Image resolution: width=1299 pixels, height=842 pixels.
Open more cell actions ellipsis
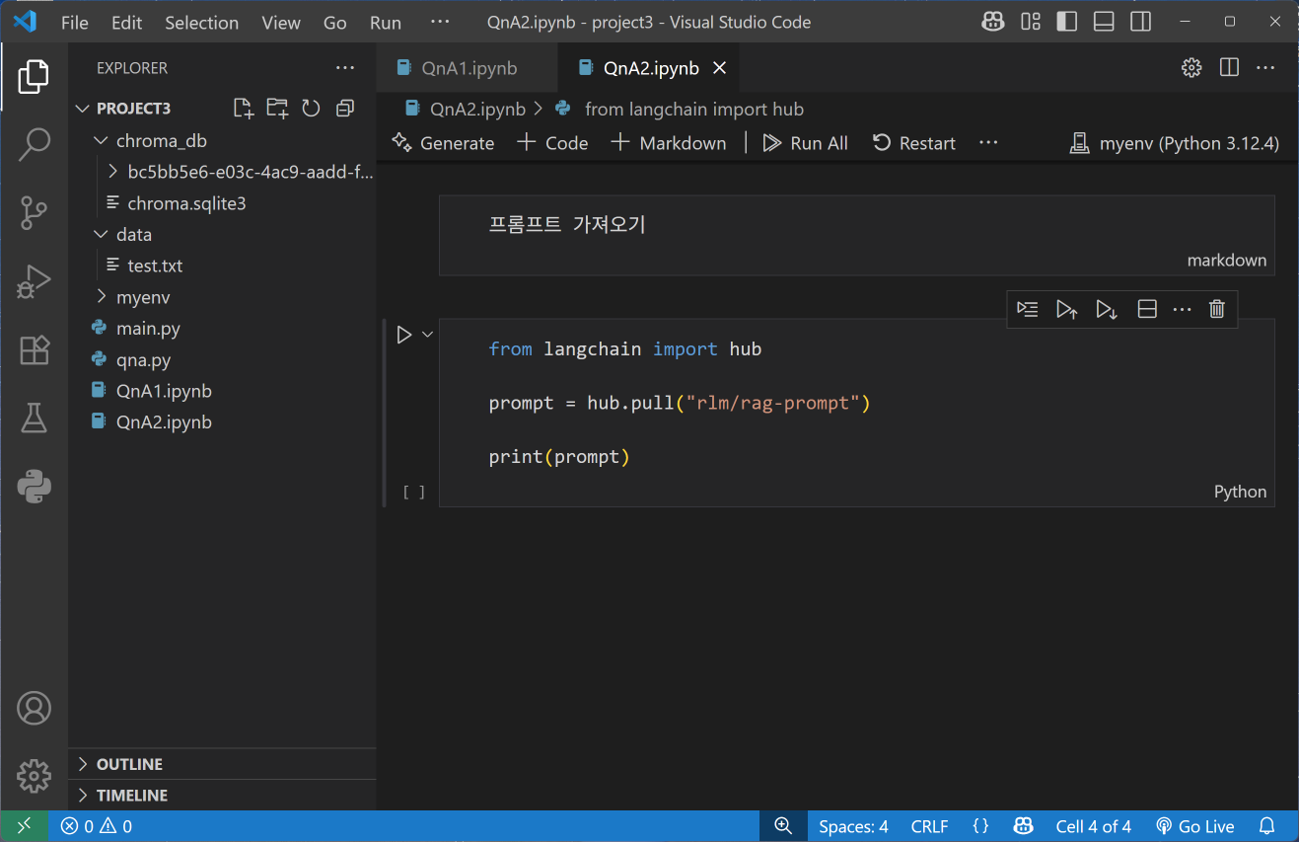click(x=1182, y=309)
